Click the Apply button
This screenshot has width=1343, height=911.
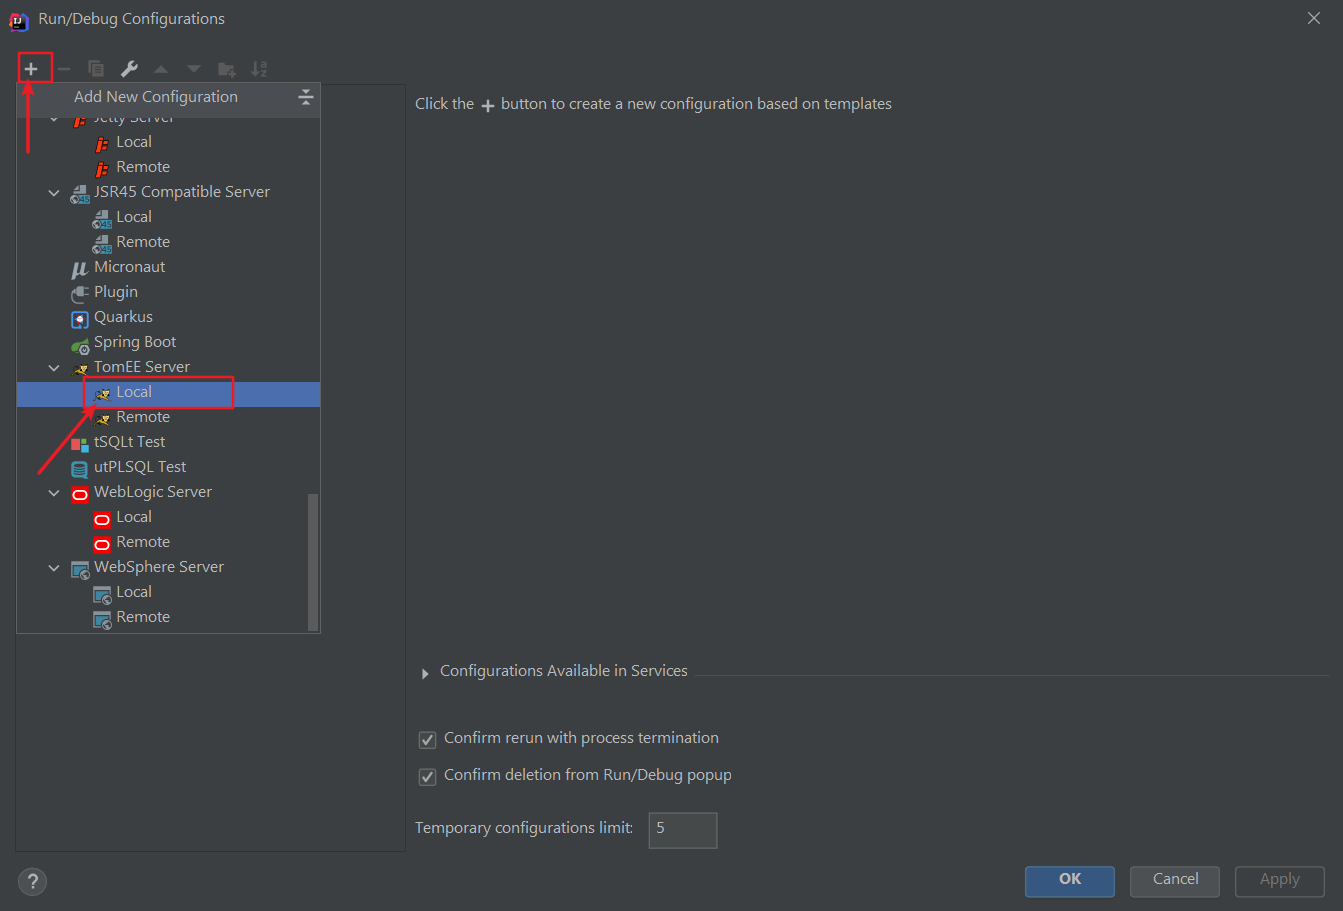[x=1280, y=881]
